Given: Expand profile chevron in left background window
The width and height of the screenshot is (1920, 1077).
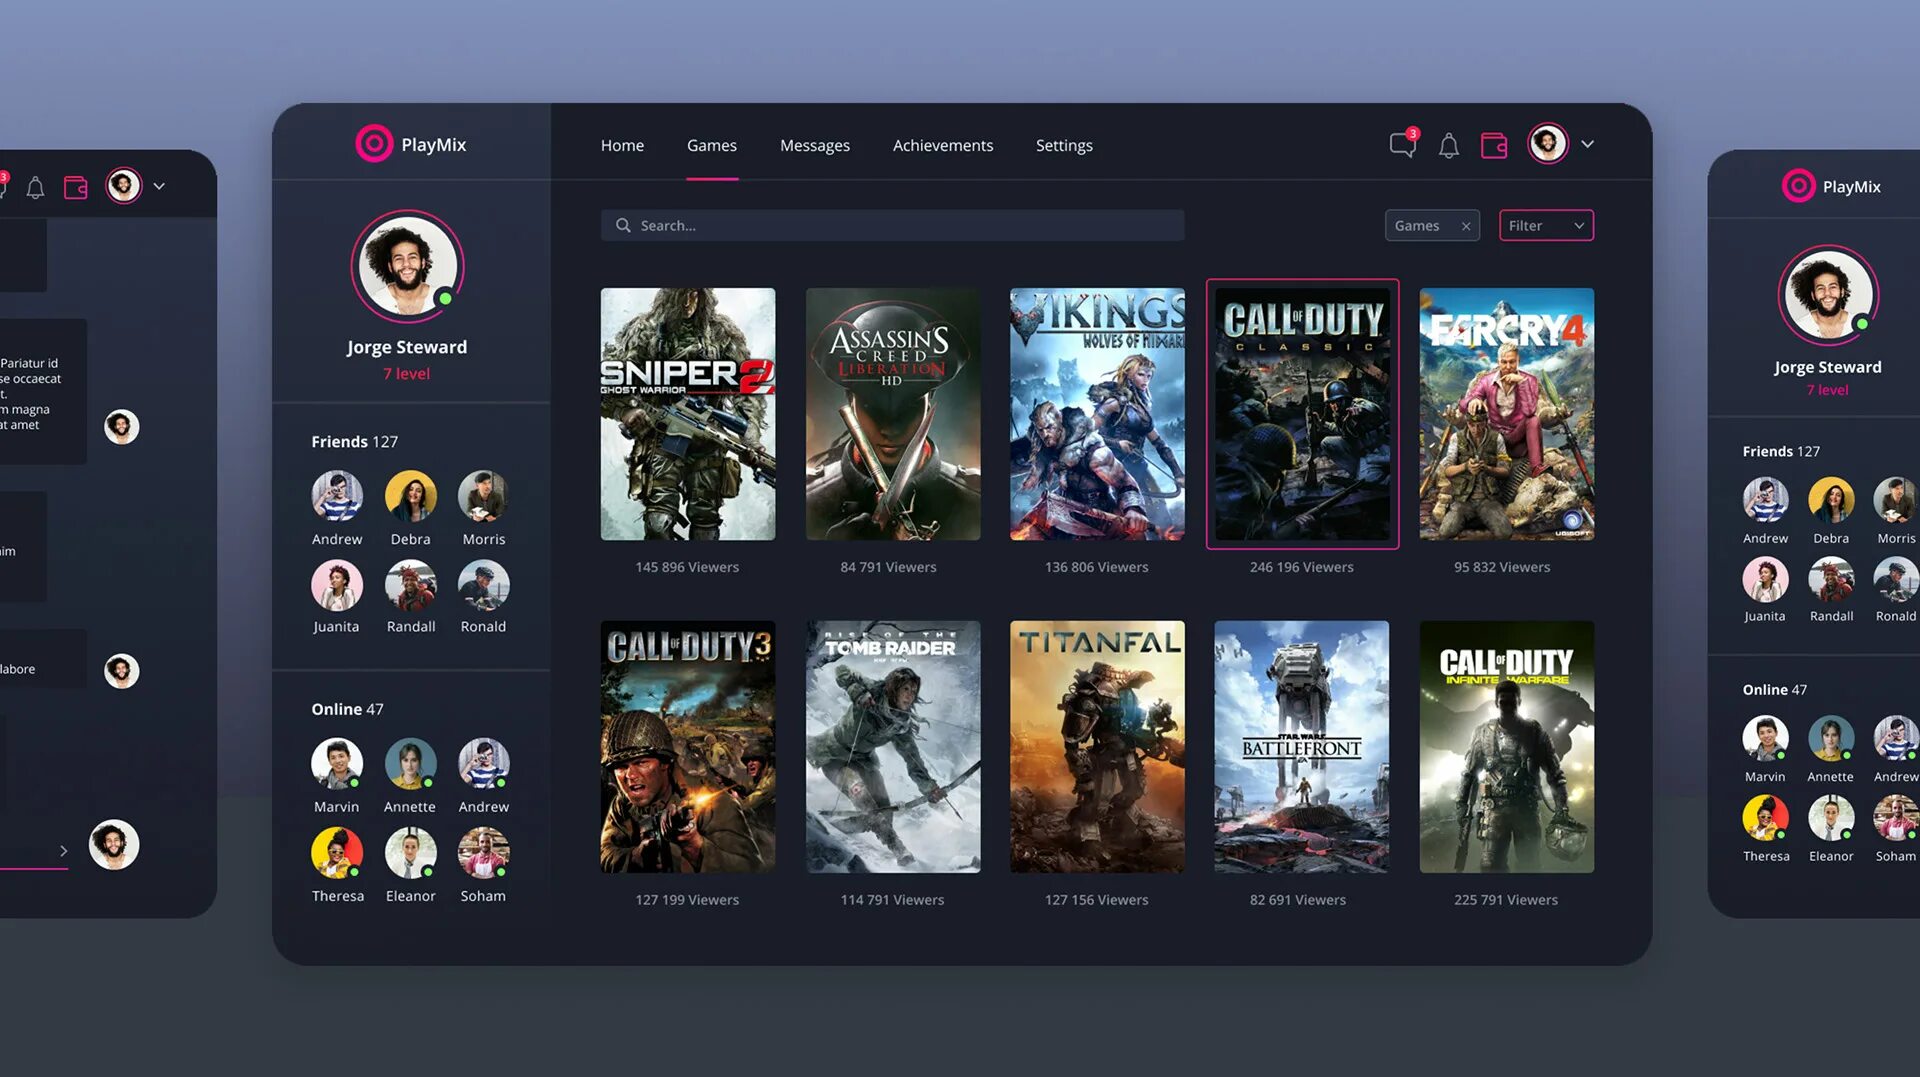Looking at the screenshot, I should [159, 186].
